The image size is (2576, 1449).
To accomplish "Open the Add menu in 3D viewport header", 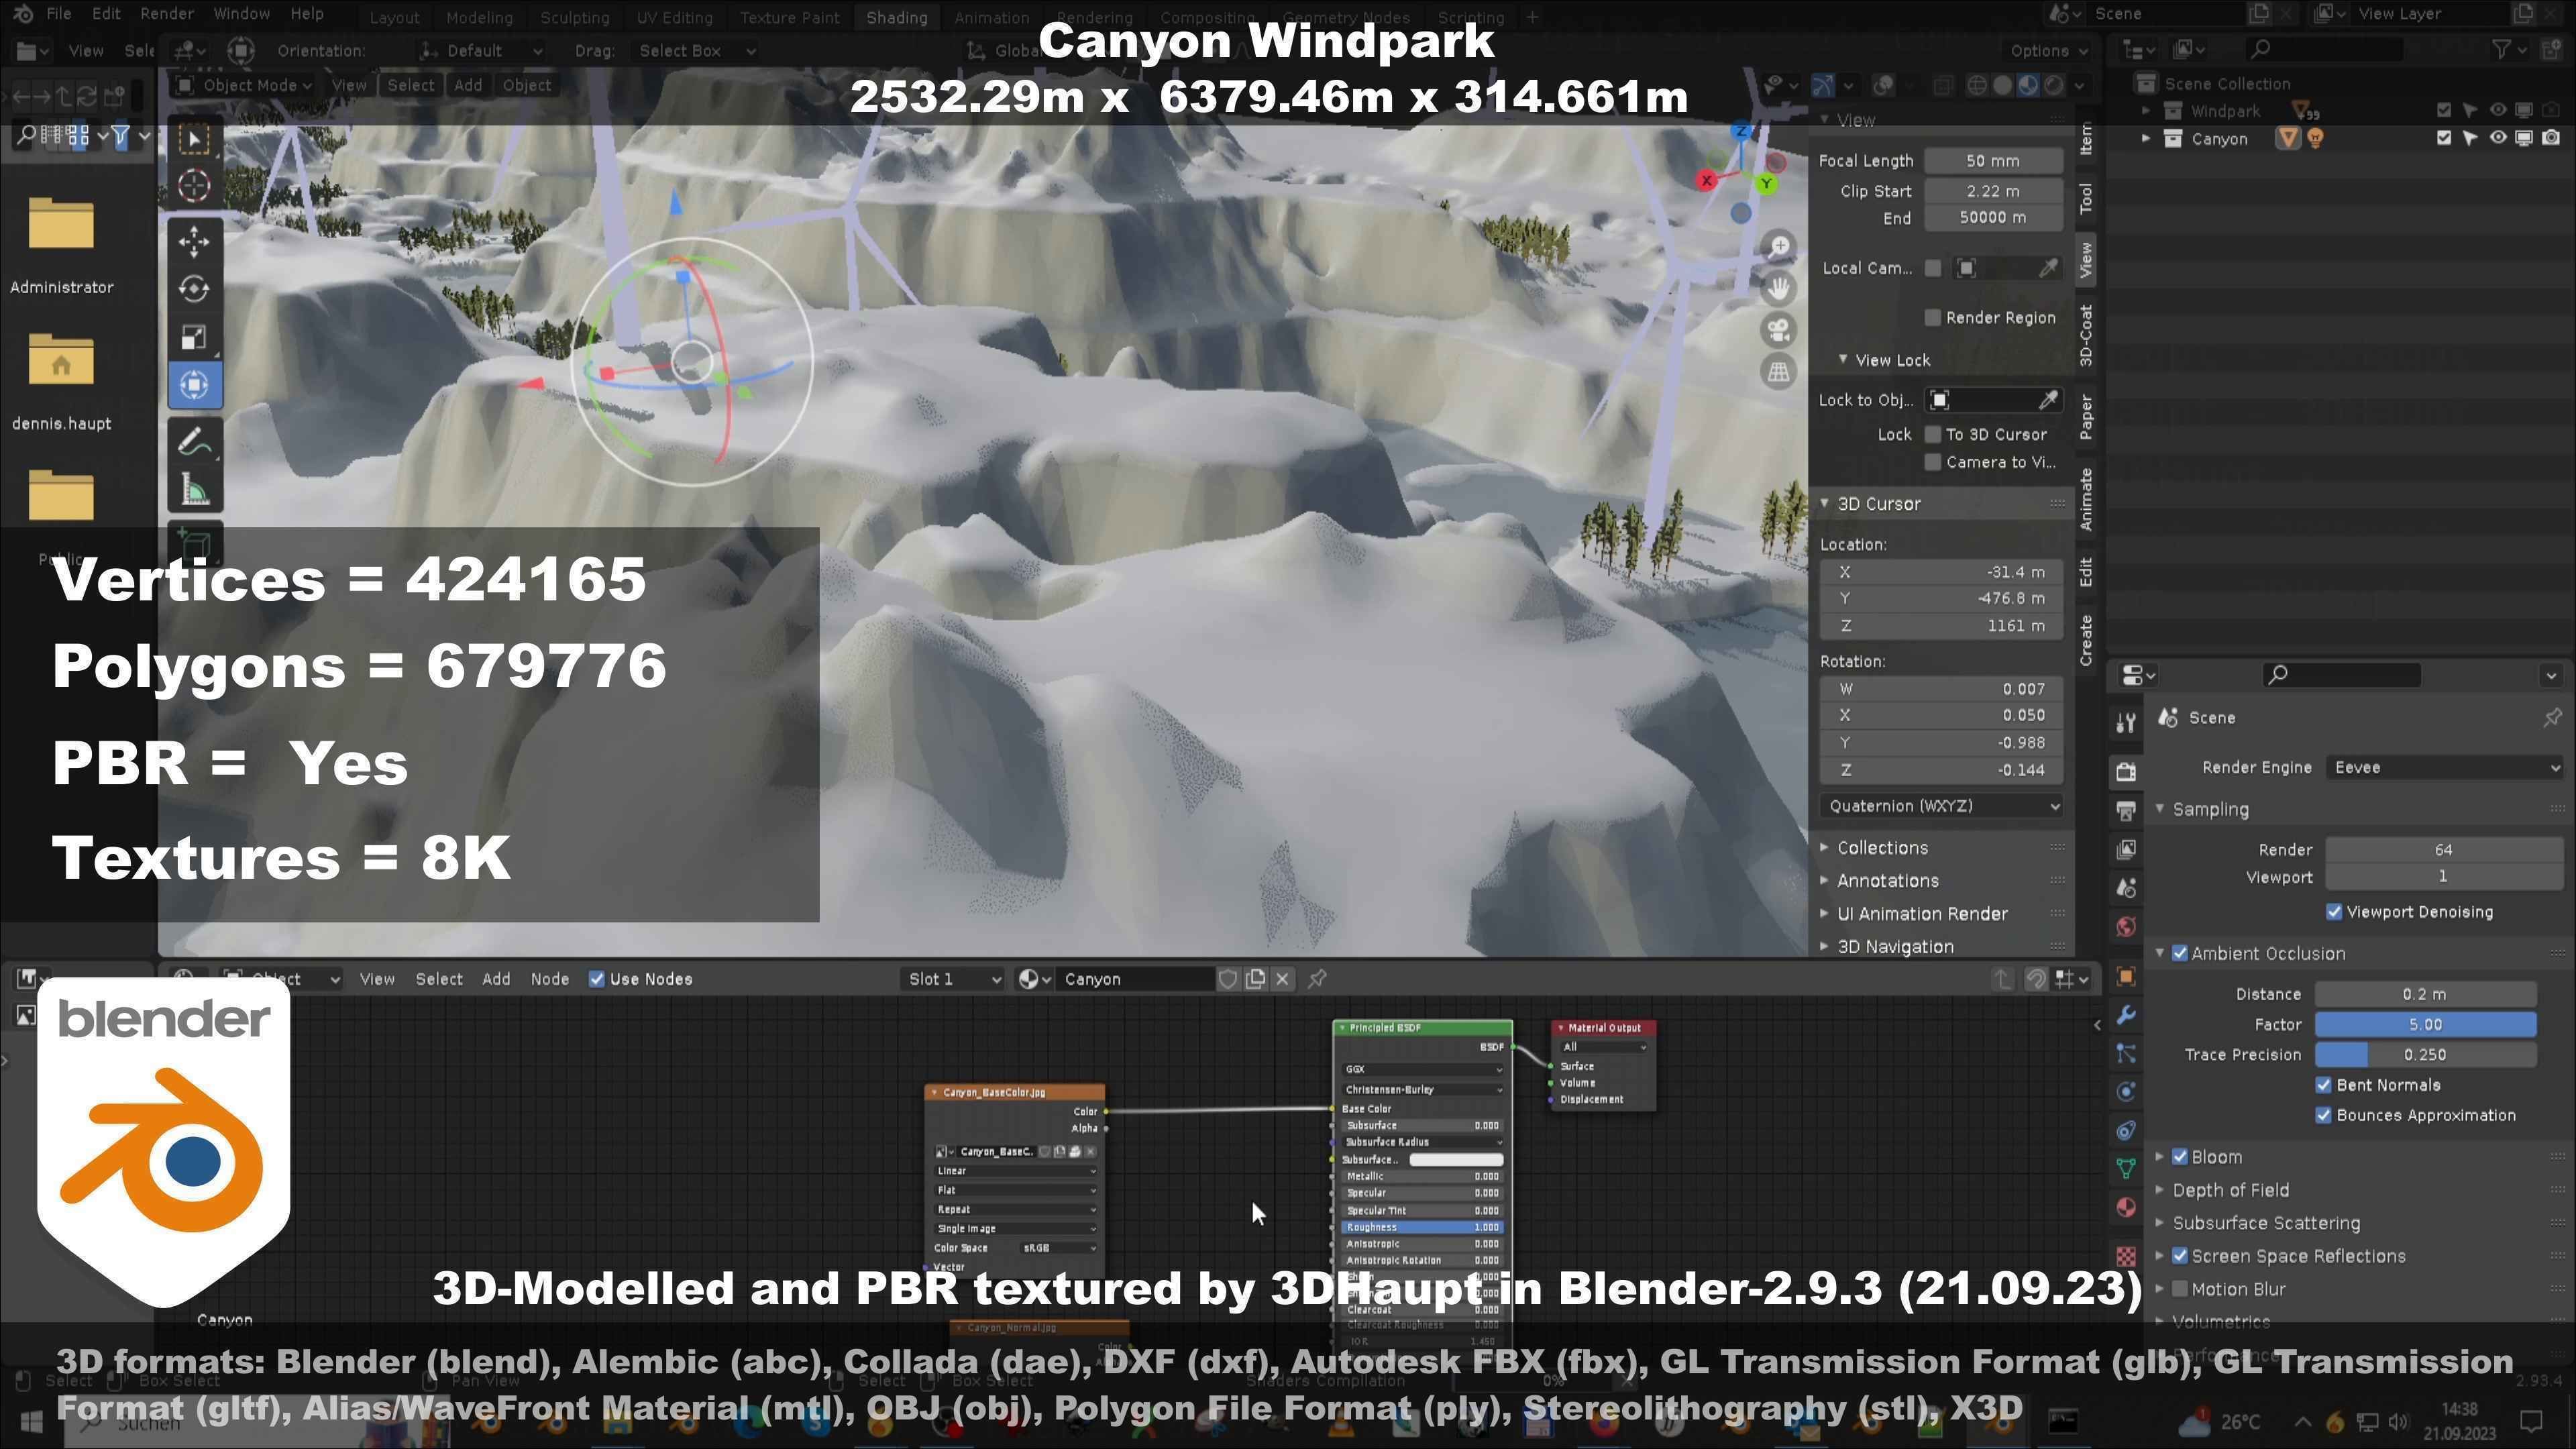I will pos(468,85).
